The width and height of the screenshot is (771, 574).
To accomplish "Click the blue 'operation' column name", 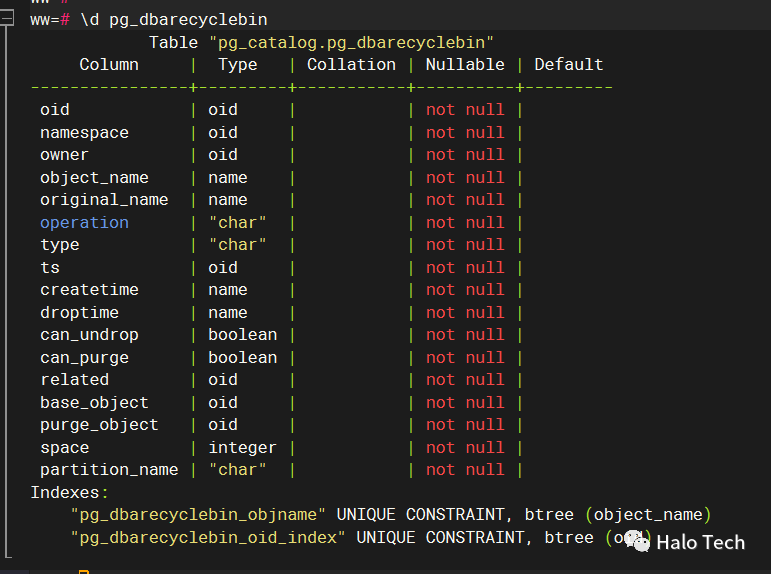I will click(84, 222).
